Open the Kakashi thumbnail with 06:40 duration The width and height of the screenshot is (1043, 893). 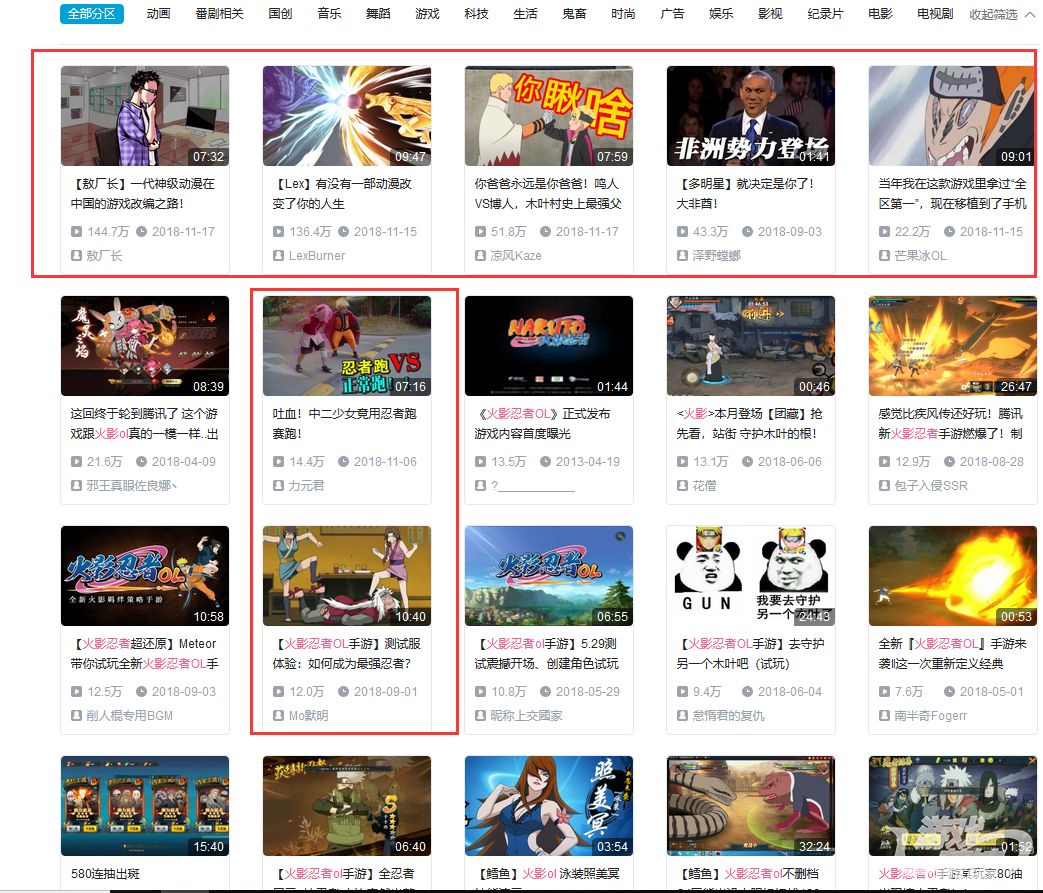point(347,806)
